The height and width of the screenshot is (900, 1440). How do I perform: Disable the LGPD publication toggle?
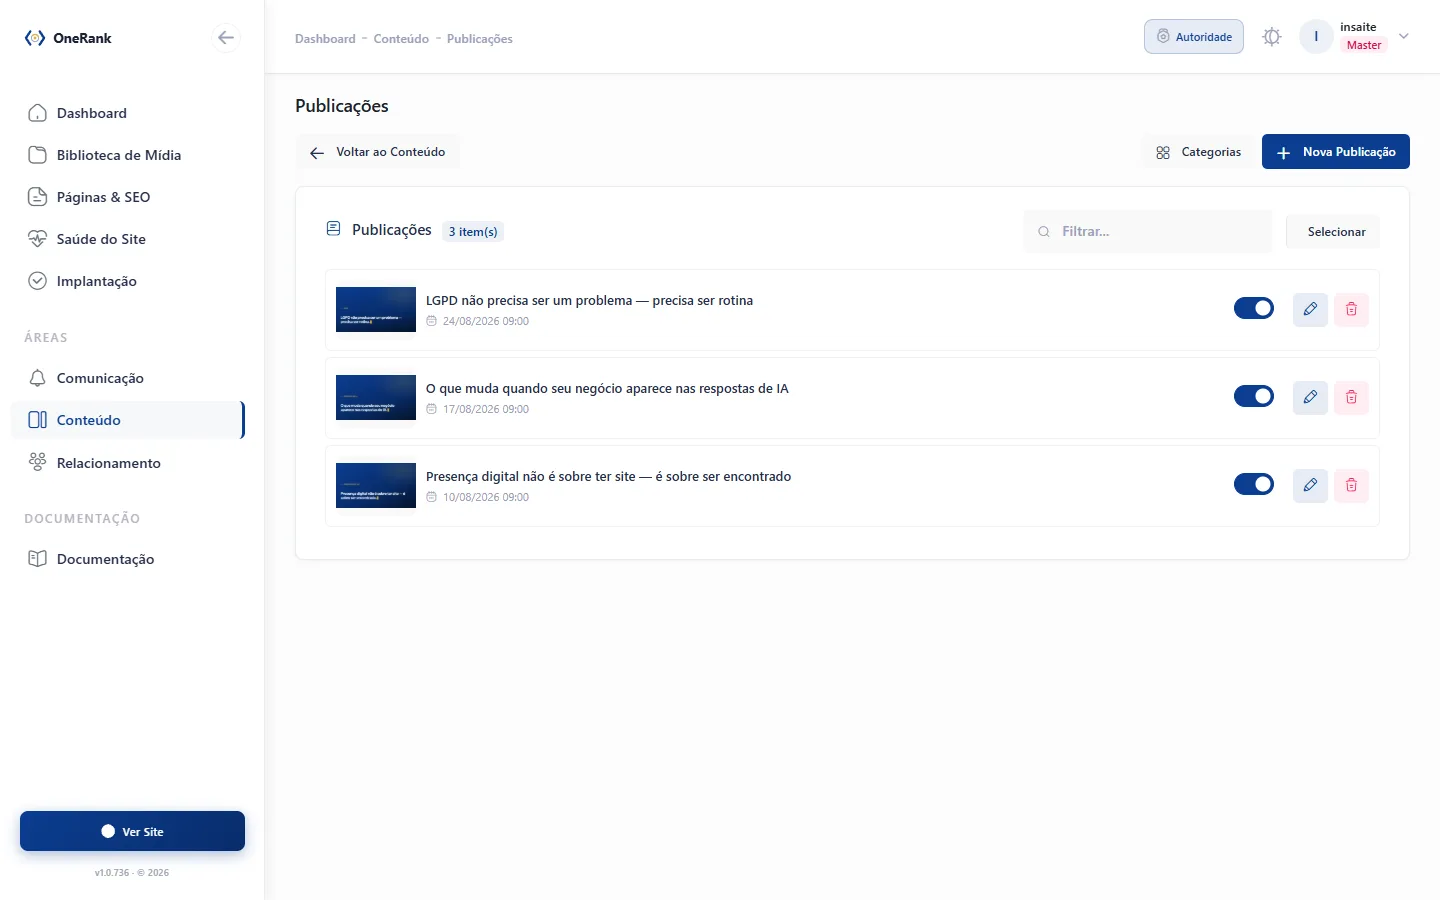click(1254, 308)
